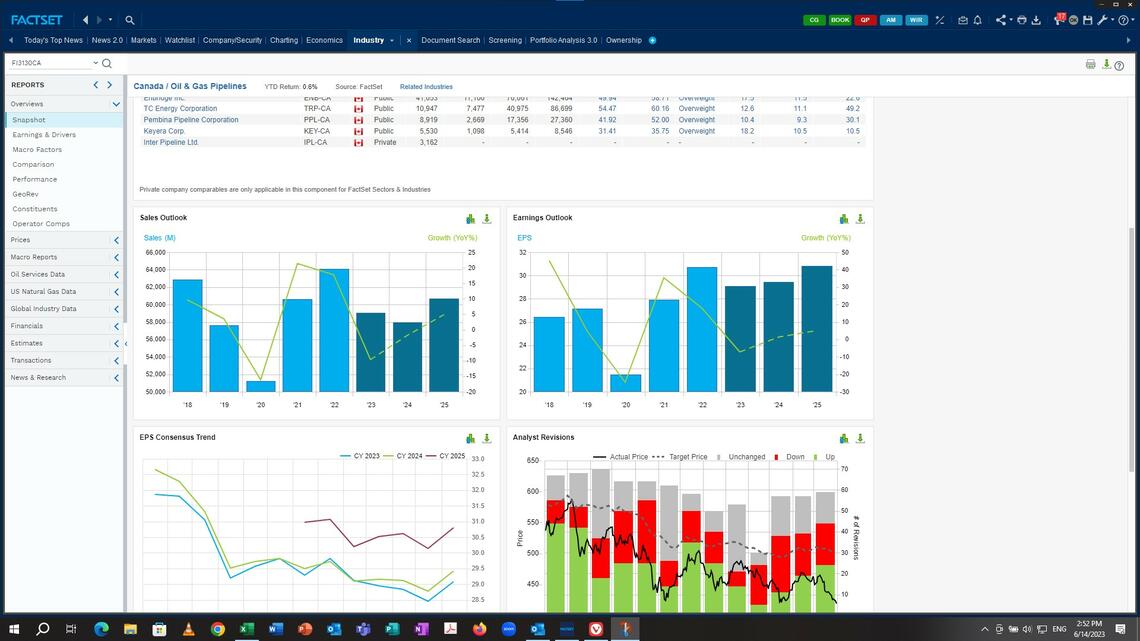The width and height of the screenshot is (1140, 641).
Task: Open the Related Industries link
Action: [x=427, y=87]
